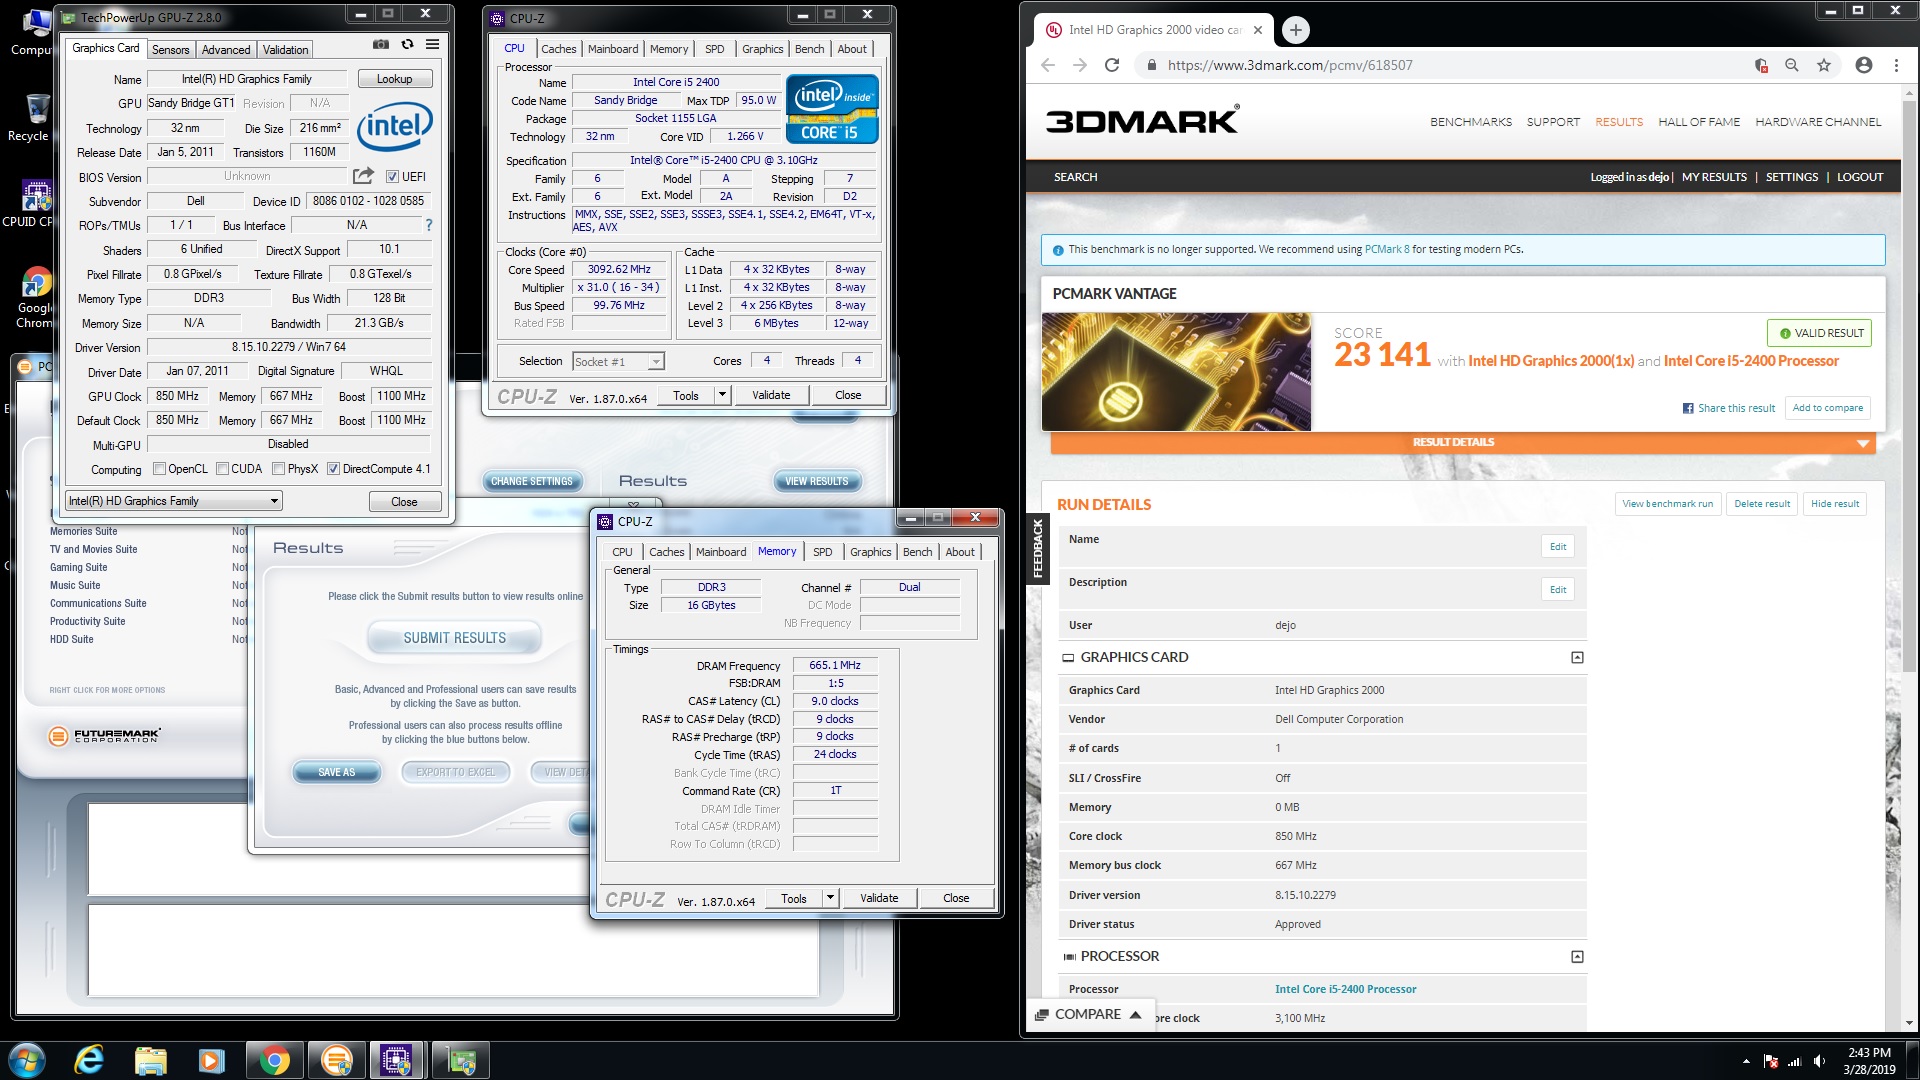Viewport: 1920px width, 1080px height.
Task: Close the Intel HD Graphics 2000 tab
Action: 1258,30
